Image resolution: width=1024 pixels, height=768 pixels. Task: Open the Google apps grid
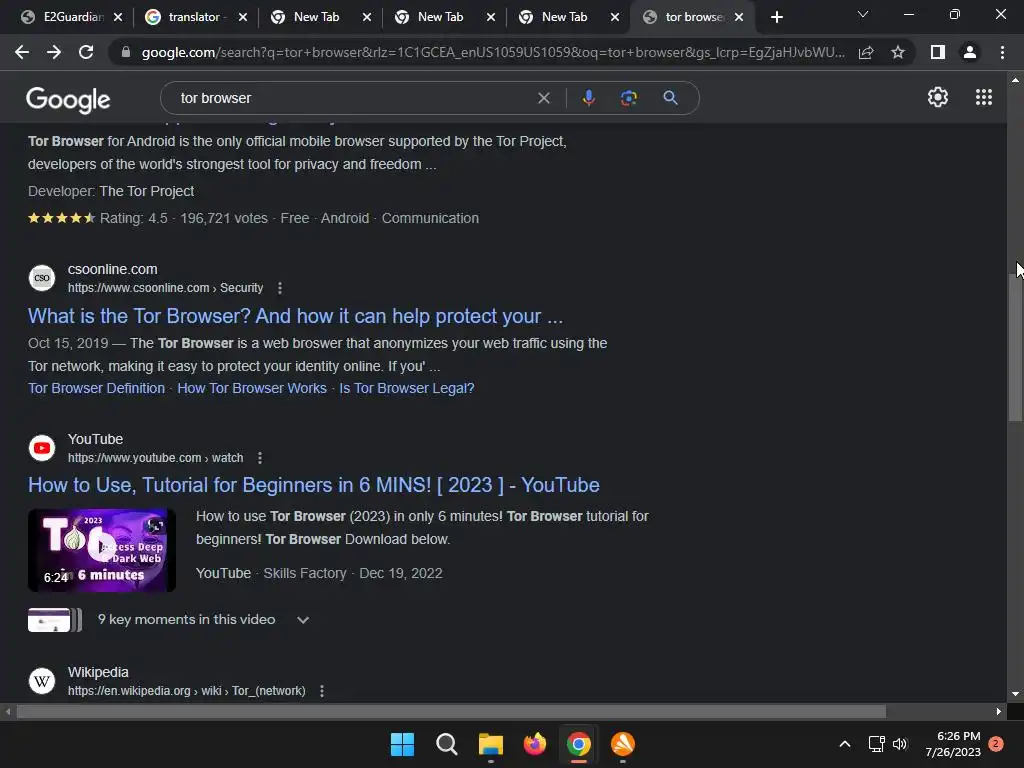click(984, 97)
